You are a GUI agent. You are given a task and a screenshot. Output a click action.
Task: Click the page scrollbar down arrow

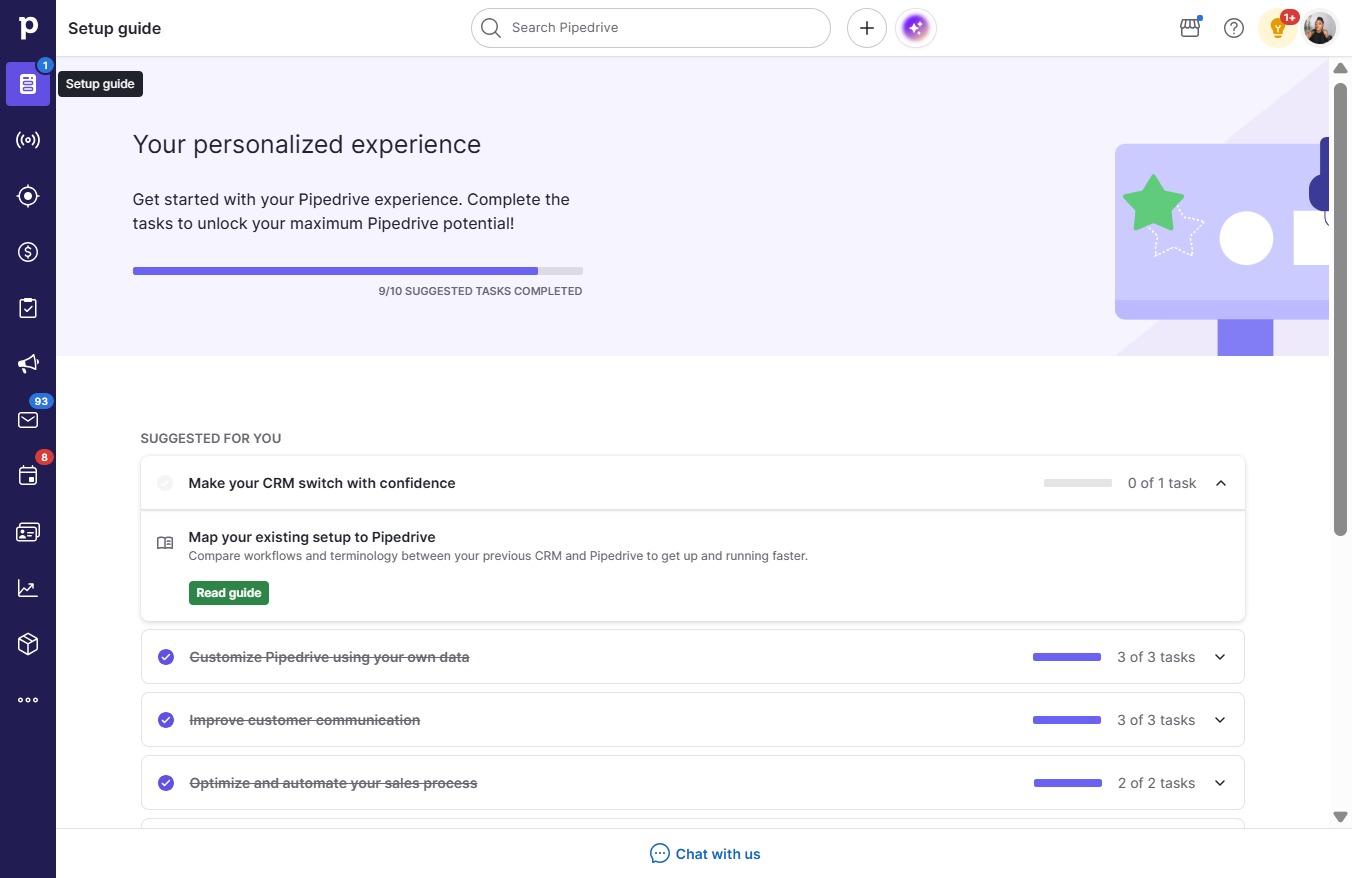(x=1341, y=817)
